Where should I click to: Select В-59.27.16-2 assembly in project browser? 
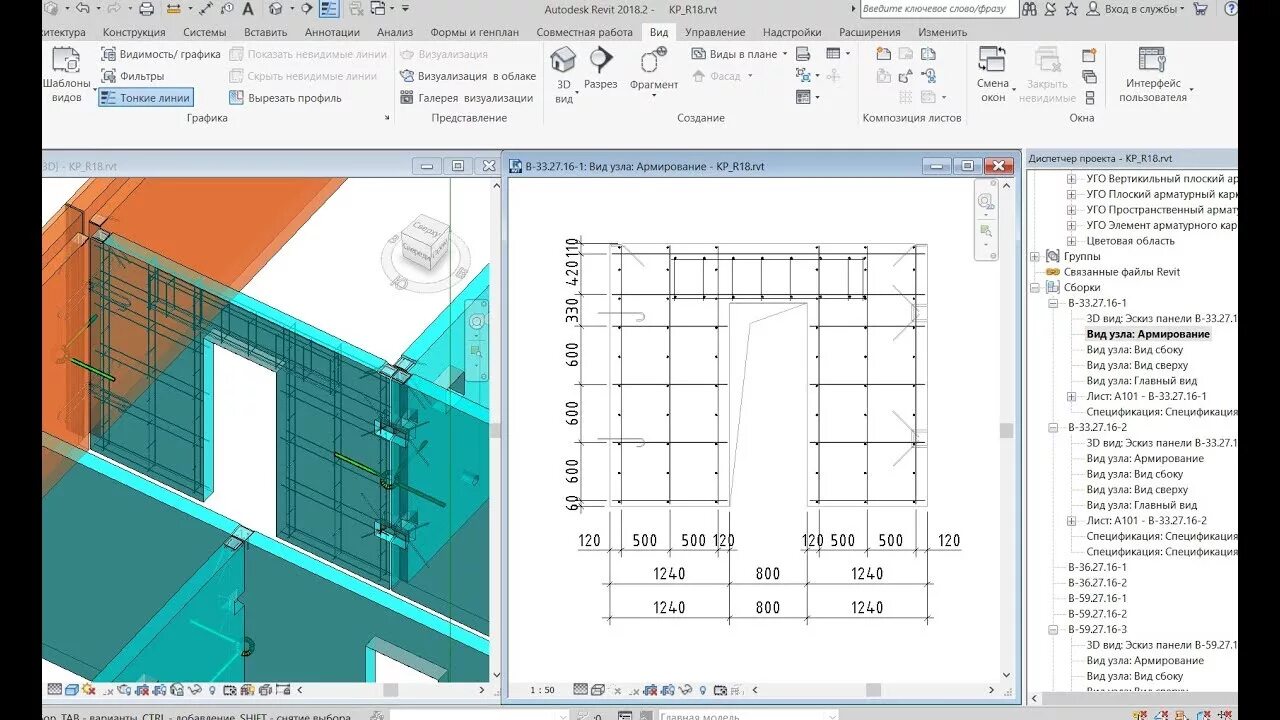[1097, 614]
